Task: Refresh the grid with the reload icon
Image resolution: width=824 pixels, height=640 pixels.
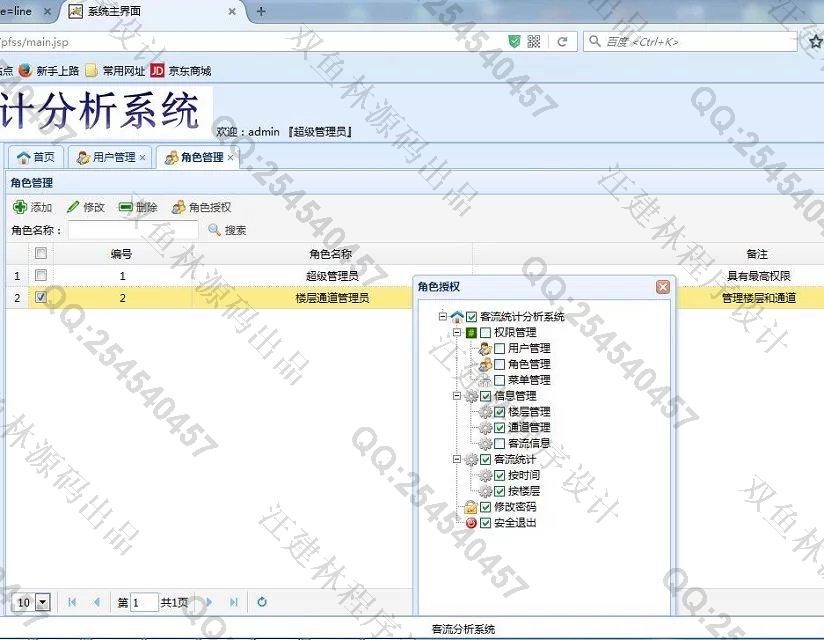Action: click(x=262, y=602)
